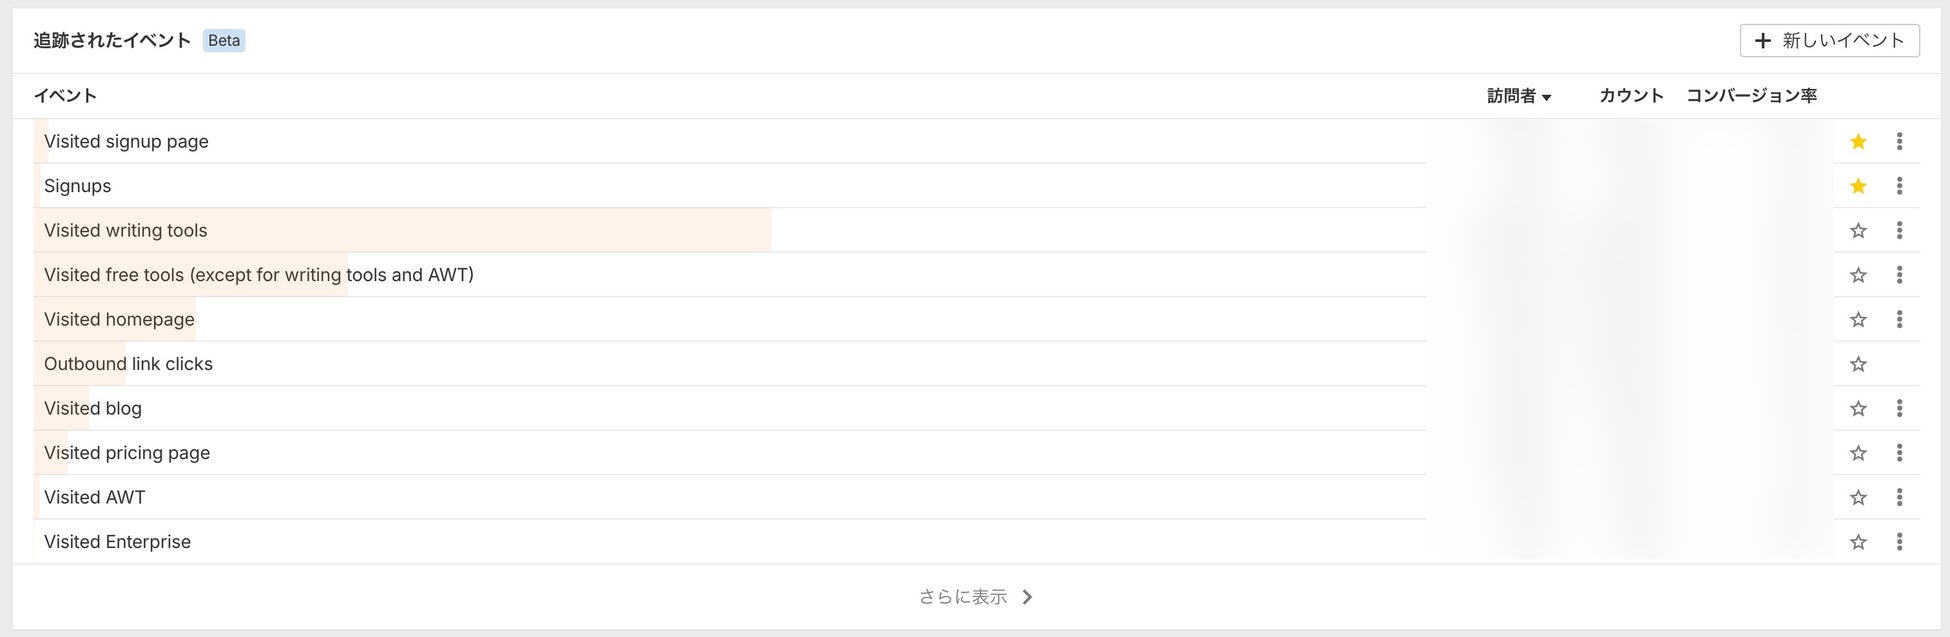Open three-dot menu for Visited pricing page
This screenshot has height=637, width=1950.
point(1899,453)
